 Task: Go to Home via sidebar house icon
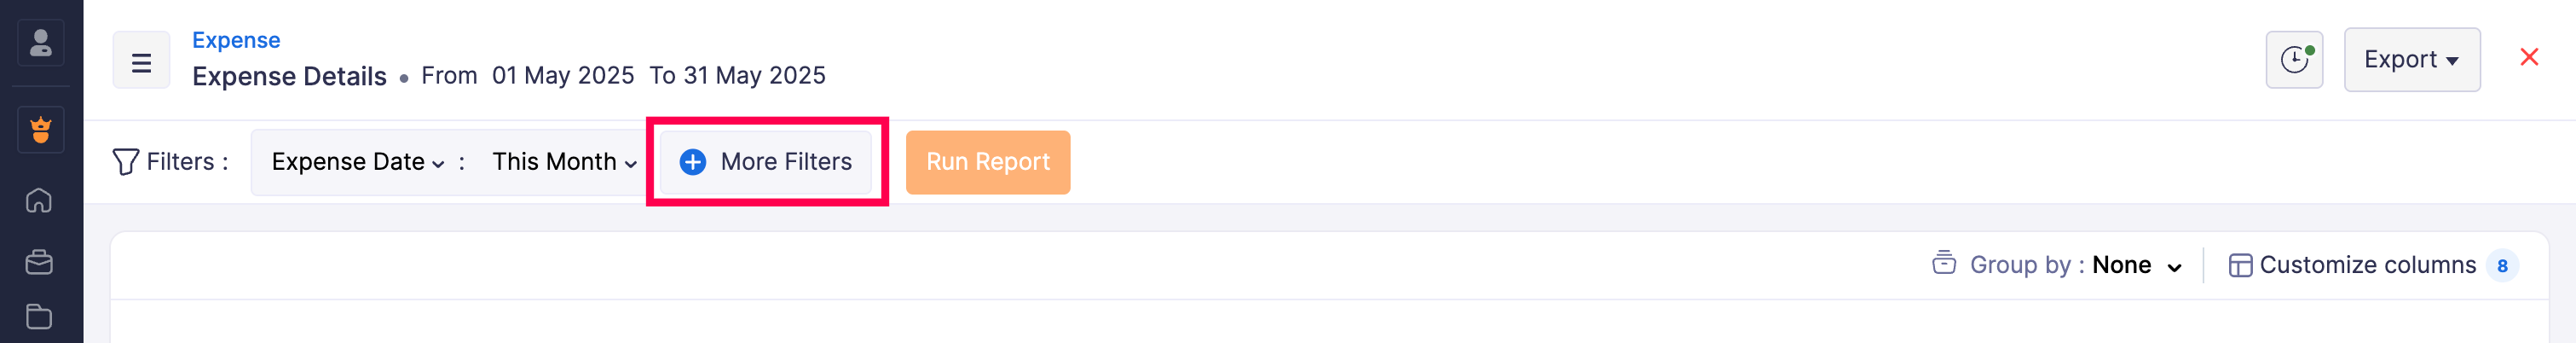39,201
